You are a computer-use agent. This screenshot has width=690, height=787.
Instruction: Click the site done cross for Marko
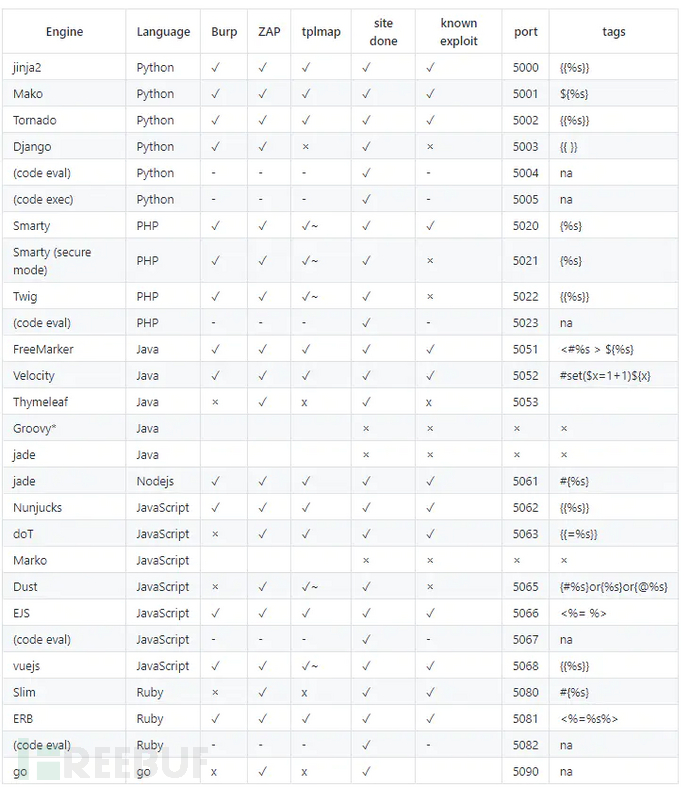click(366, 561)
